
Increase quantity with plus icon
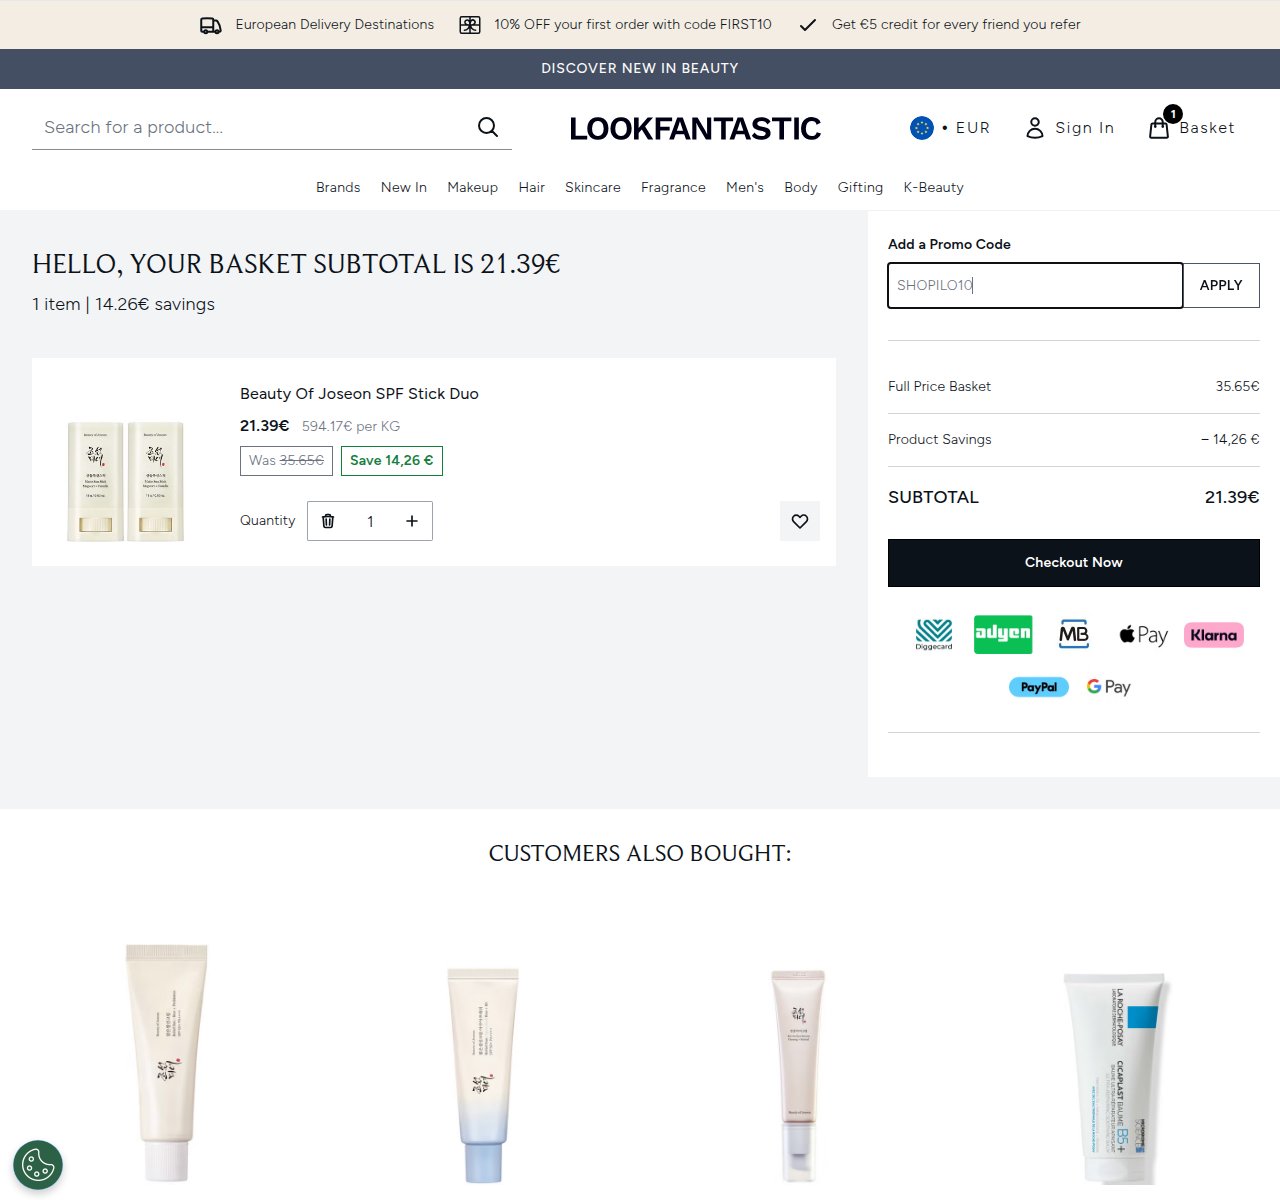(x=412, y=521)
